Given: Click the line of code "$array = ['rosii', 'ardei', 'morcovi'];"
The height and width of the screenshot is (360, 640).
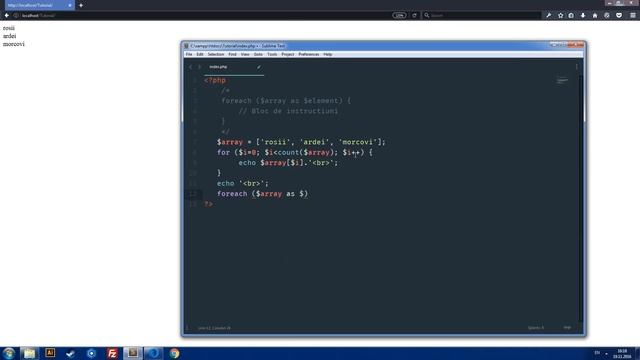Looking at the screenshot, I should tap(301, 142).
